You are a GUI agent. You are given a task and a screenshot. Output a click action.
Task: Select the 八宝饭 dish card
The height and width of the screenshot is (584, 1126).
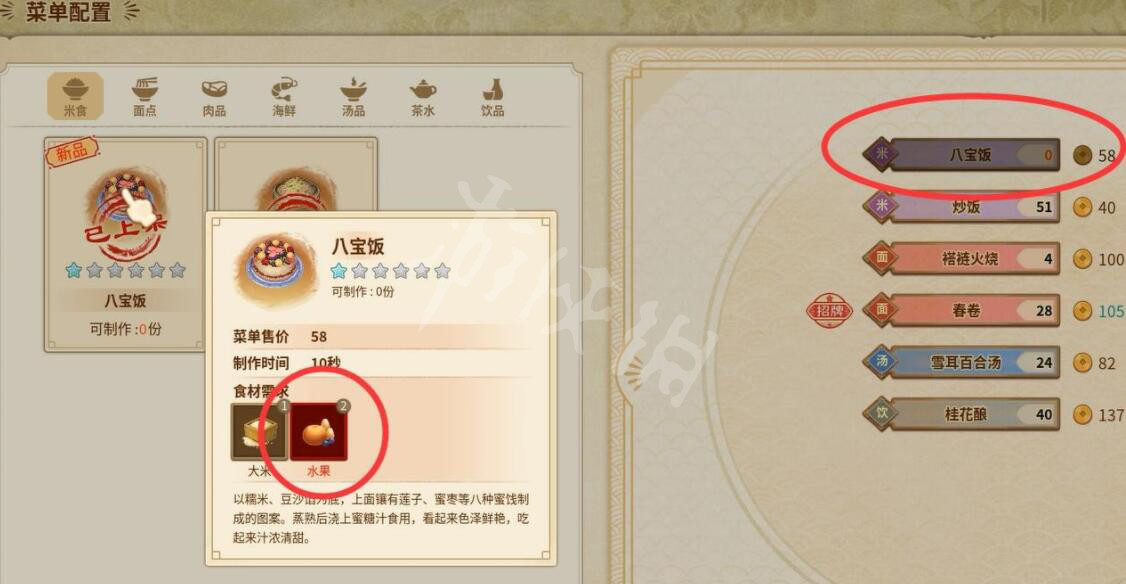point(126,245)
